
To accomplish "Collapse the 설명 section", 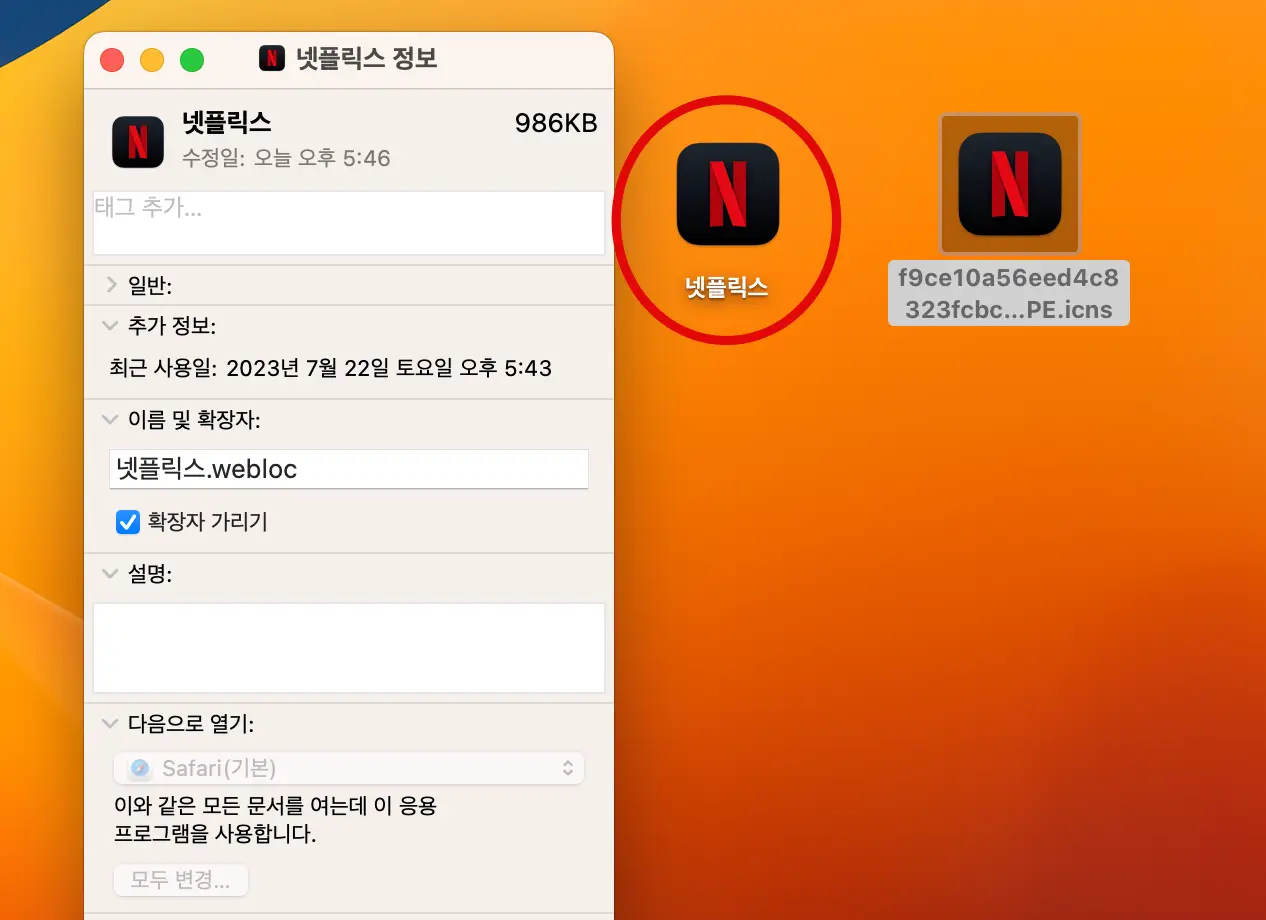I will coord(110,574).
